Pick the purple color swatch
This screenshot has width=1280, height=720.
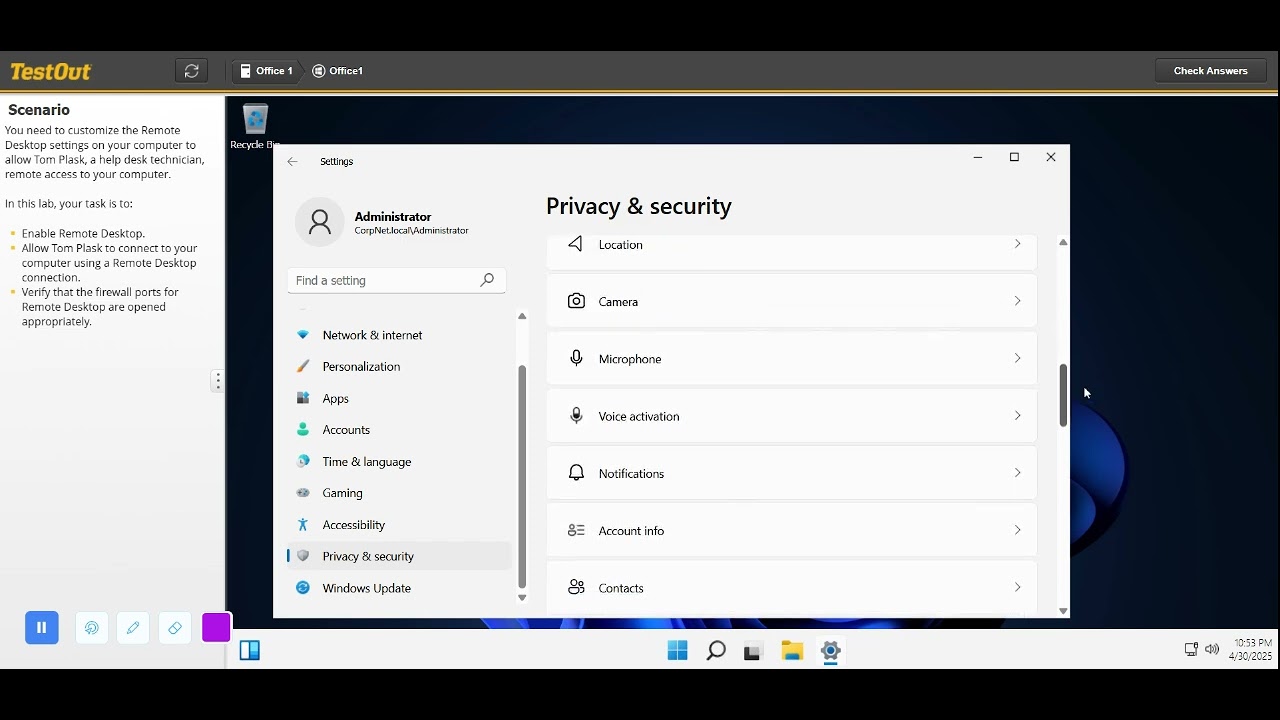coord(216,628)
